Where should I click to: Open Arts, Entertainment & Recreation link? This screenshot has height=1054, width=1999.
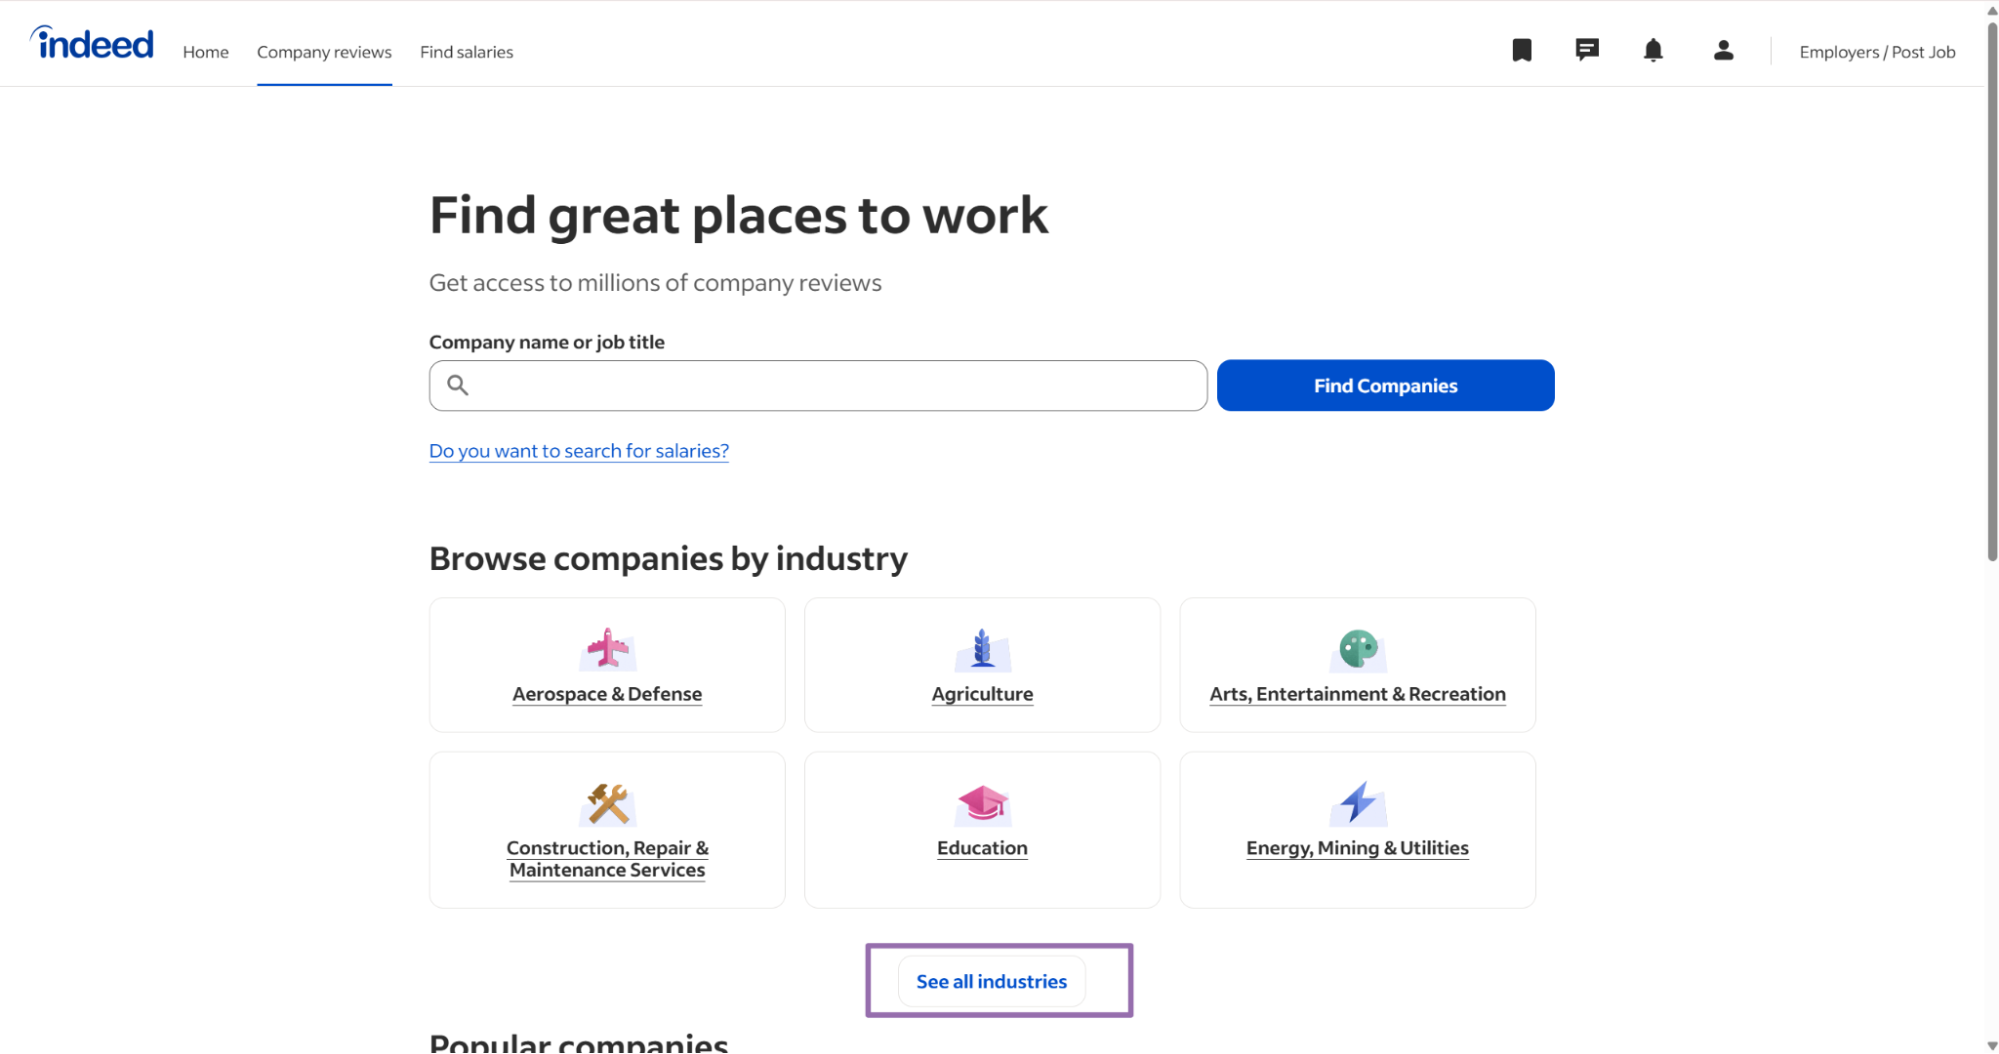(x=1357, y=694)
